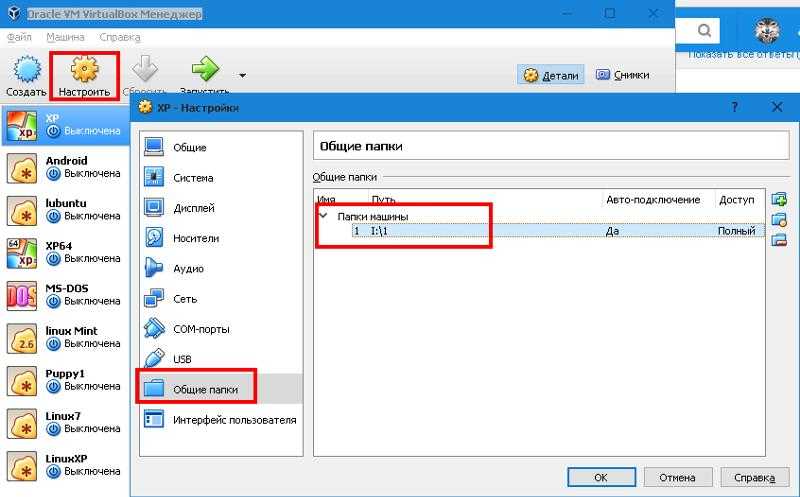Click remove shared folder icon
The image size is (800, 497).
(779, 239)
